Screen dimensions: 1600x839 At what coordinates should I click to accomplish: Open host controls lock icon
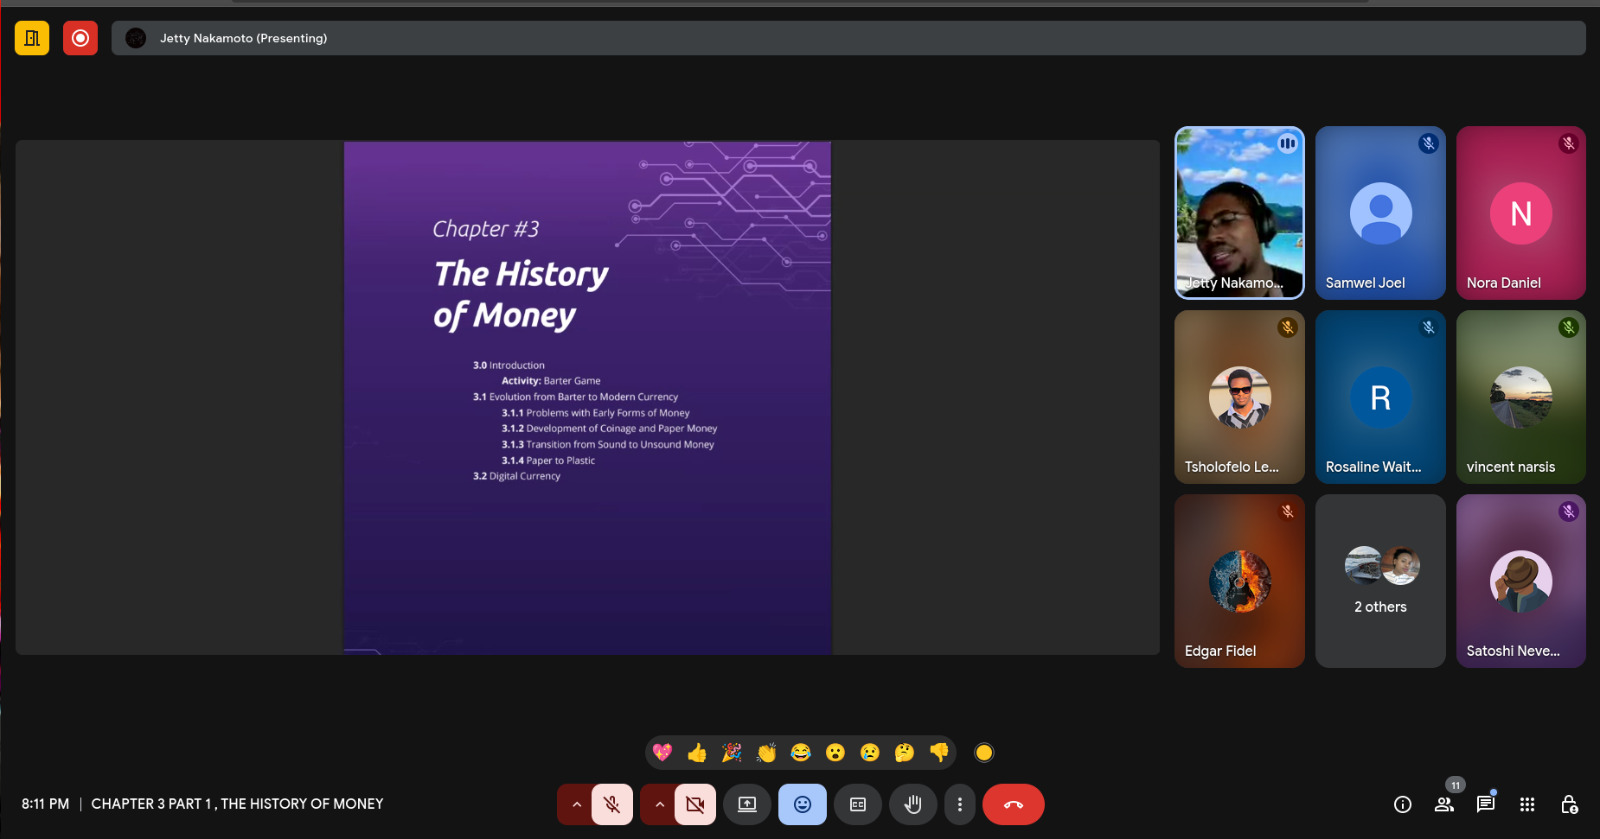click(1569, 804)
